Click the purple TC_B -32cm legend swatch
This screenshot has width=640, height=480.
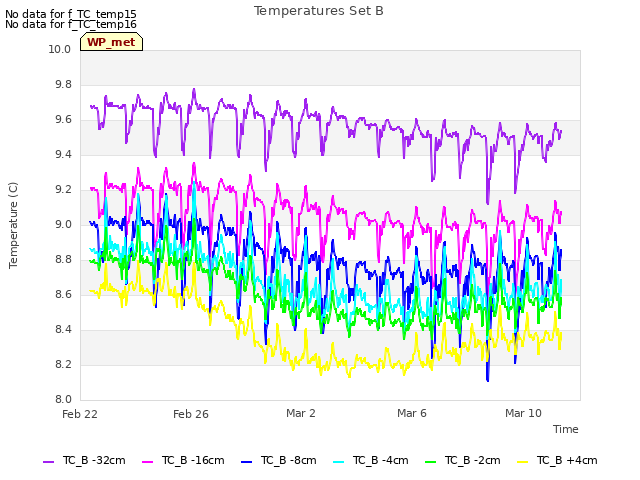coord(48,462)
